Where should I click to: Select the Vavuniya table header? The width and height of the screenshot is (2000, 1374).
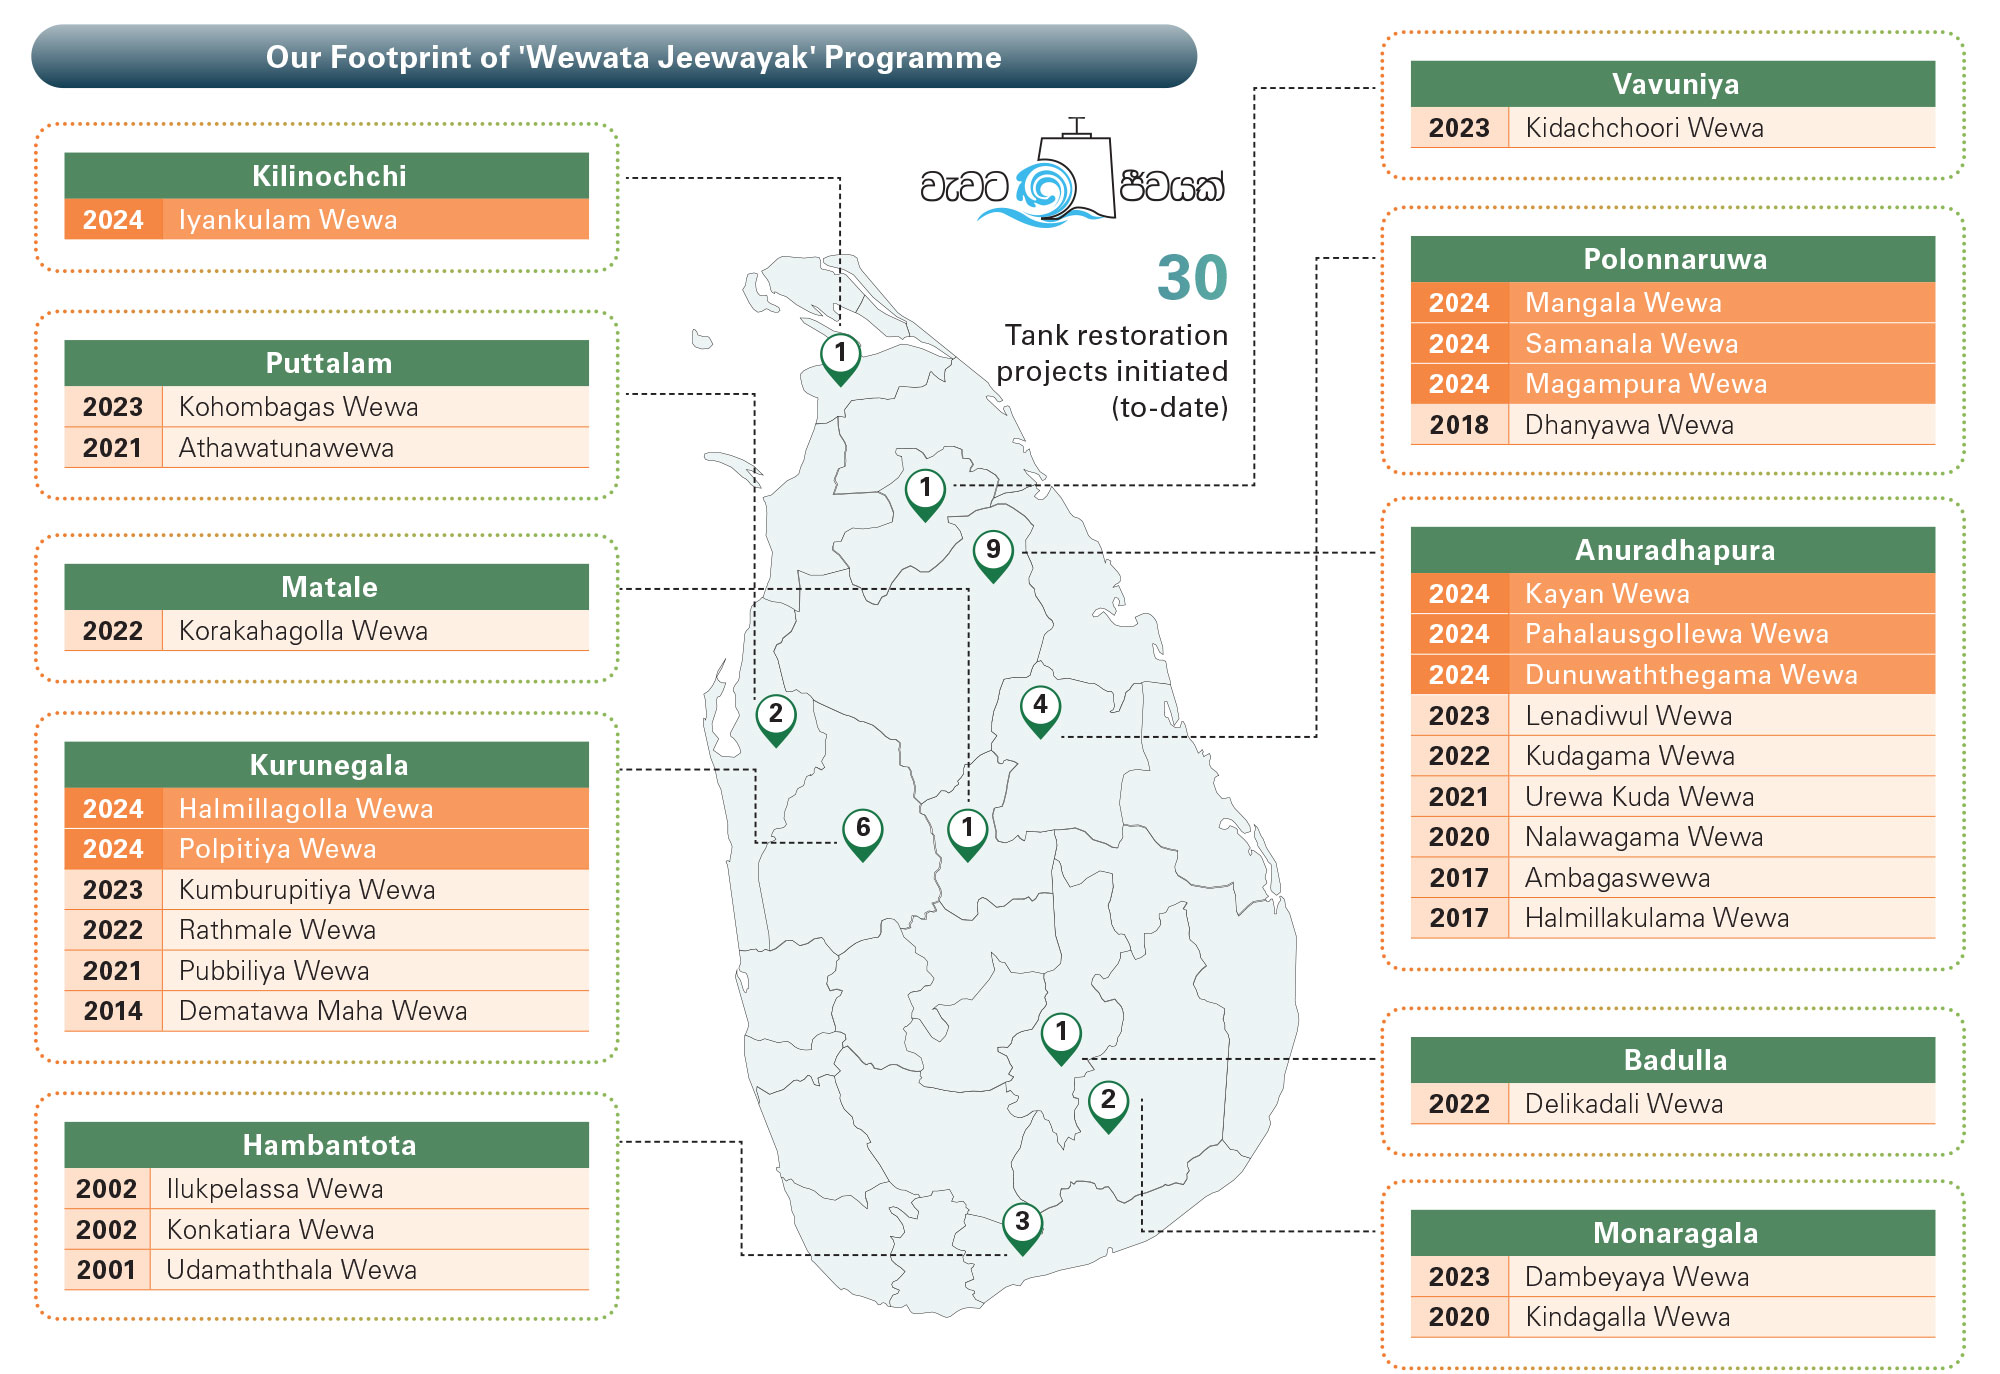pos(1673,84)
